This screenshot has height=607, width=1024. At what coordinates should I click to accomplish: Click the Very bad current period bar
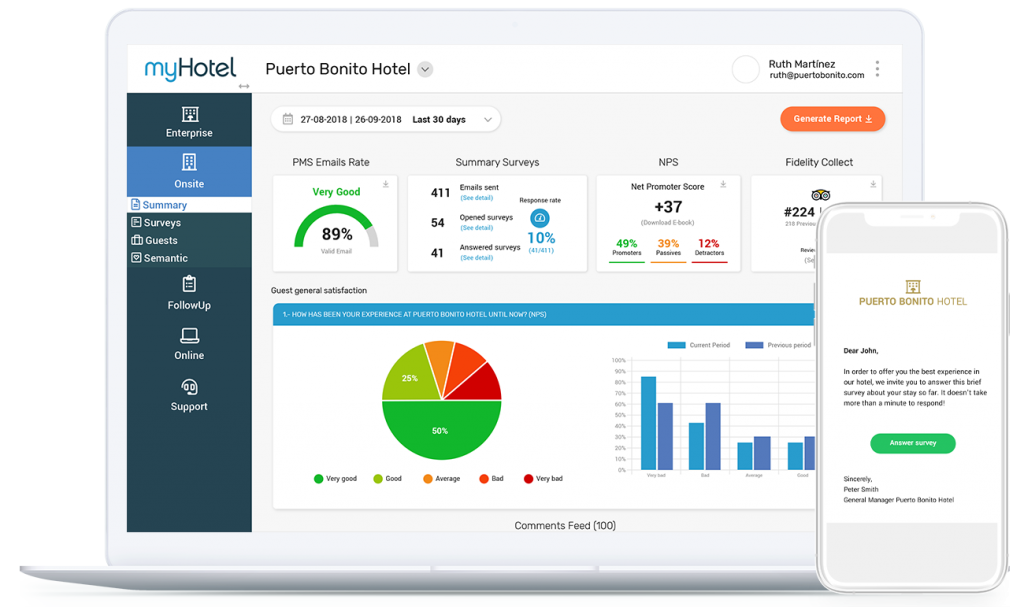coord(648,423)
